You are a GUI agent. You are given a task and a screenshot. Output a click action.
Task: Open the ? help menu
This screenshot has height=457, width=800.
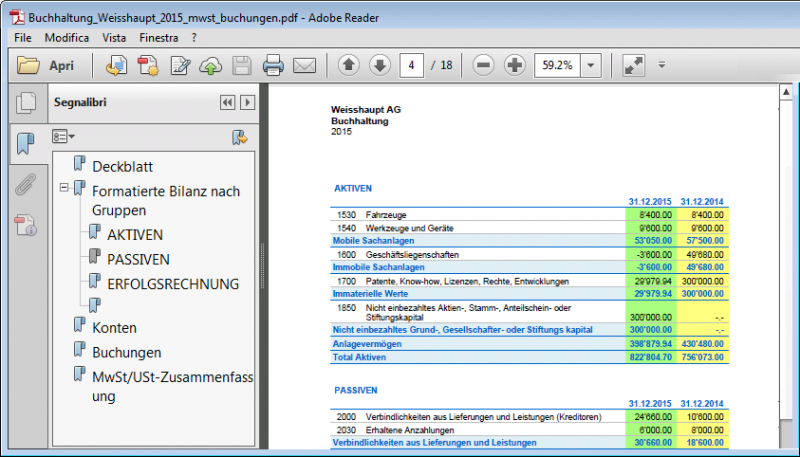pos(194,38)
